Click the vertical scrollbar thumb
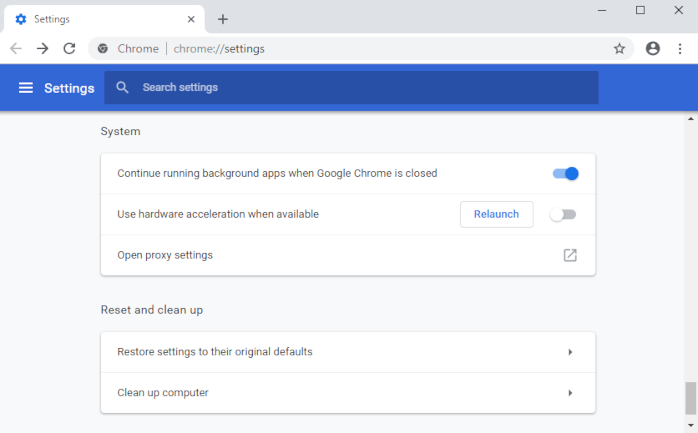 tap(691, 399)
